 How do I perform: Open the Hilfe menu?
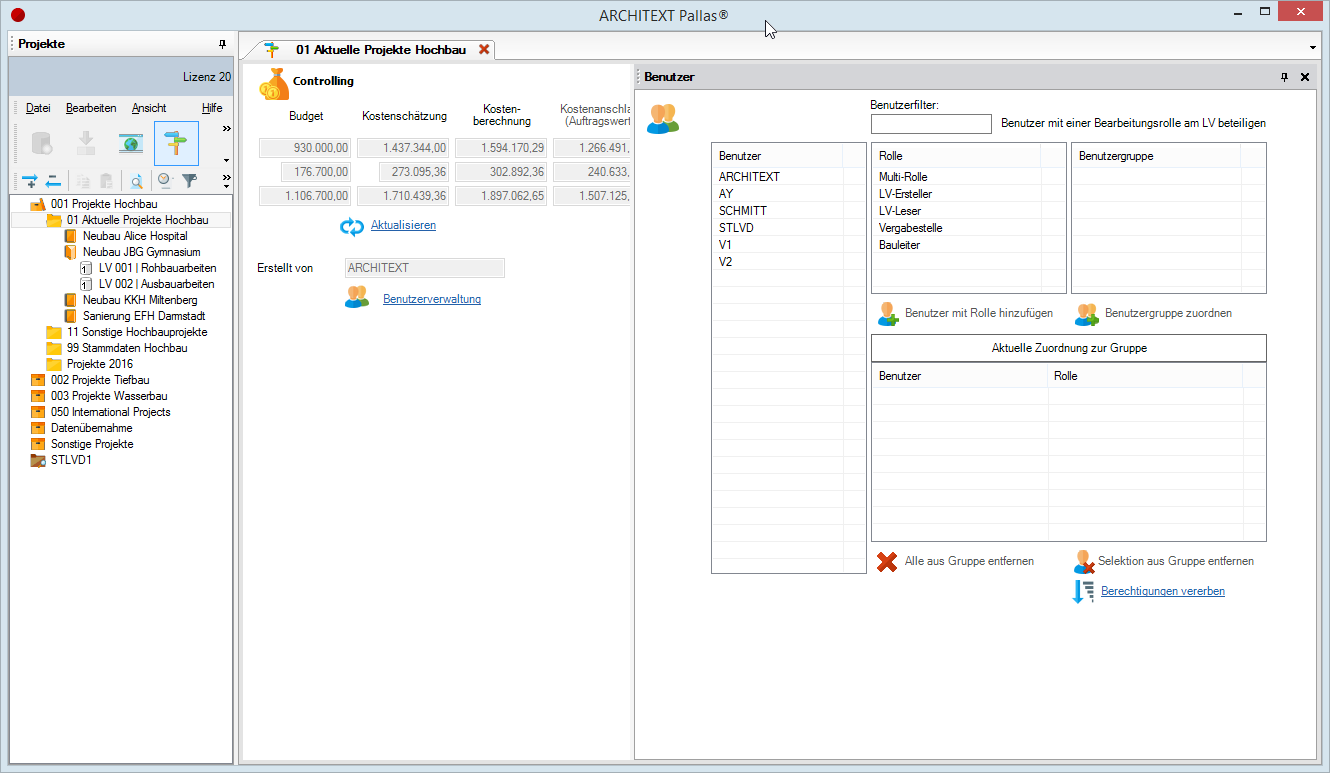click(x=212, y=108)
